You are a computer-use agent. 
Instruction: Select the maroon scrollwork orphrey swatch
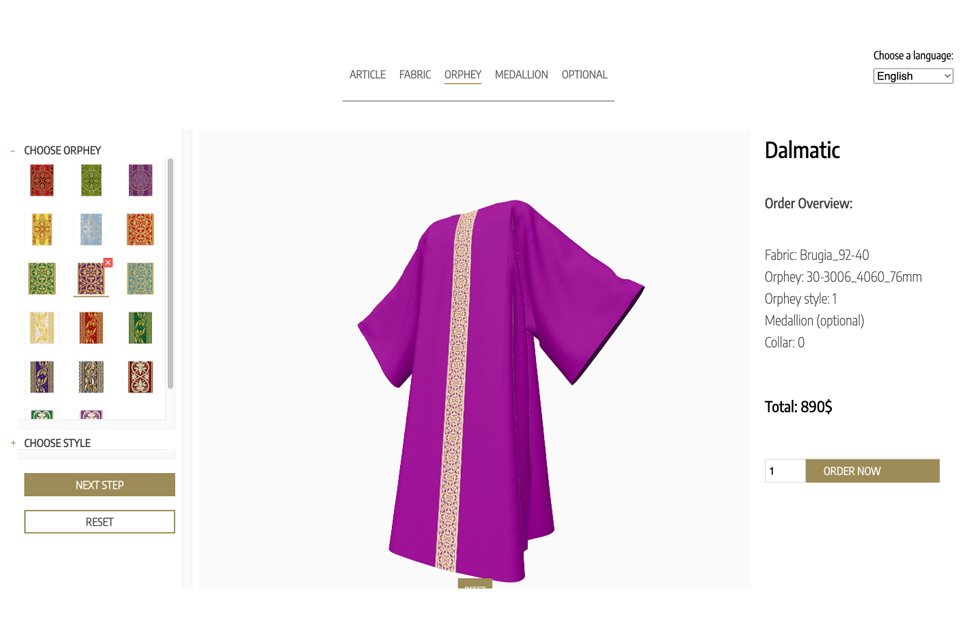[140, 376]
